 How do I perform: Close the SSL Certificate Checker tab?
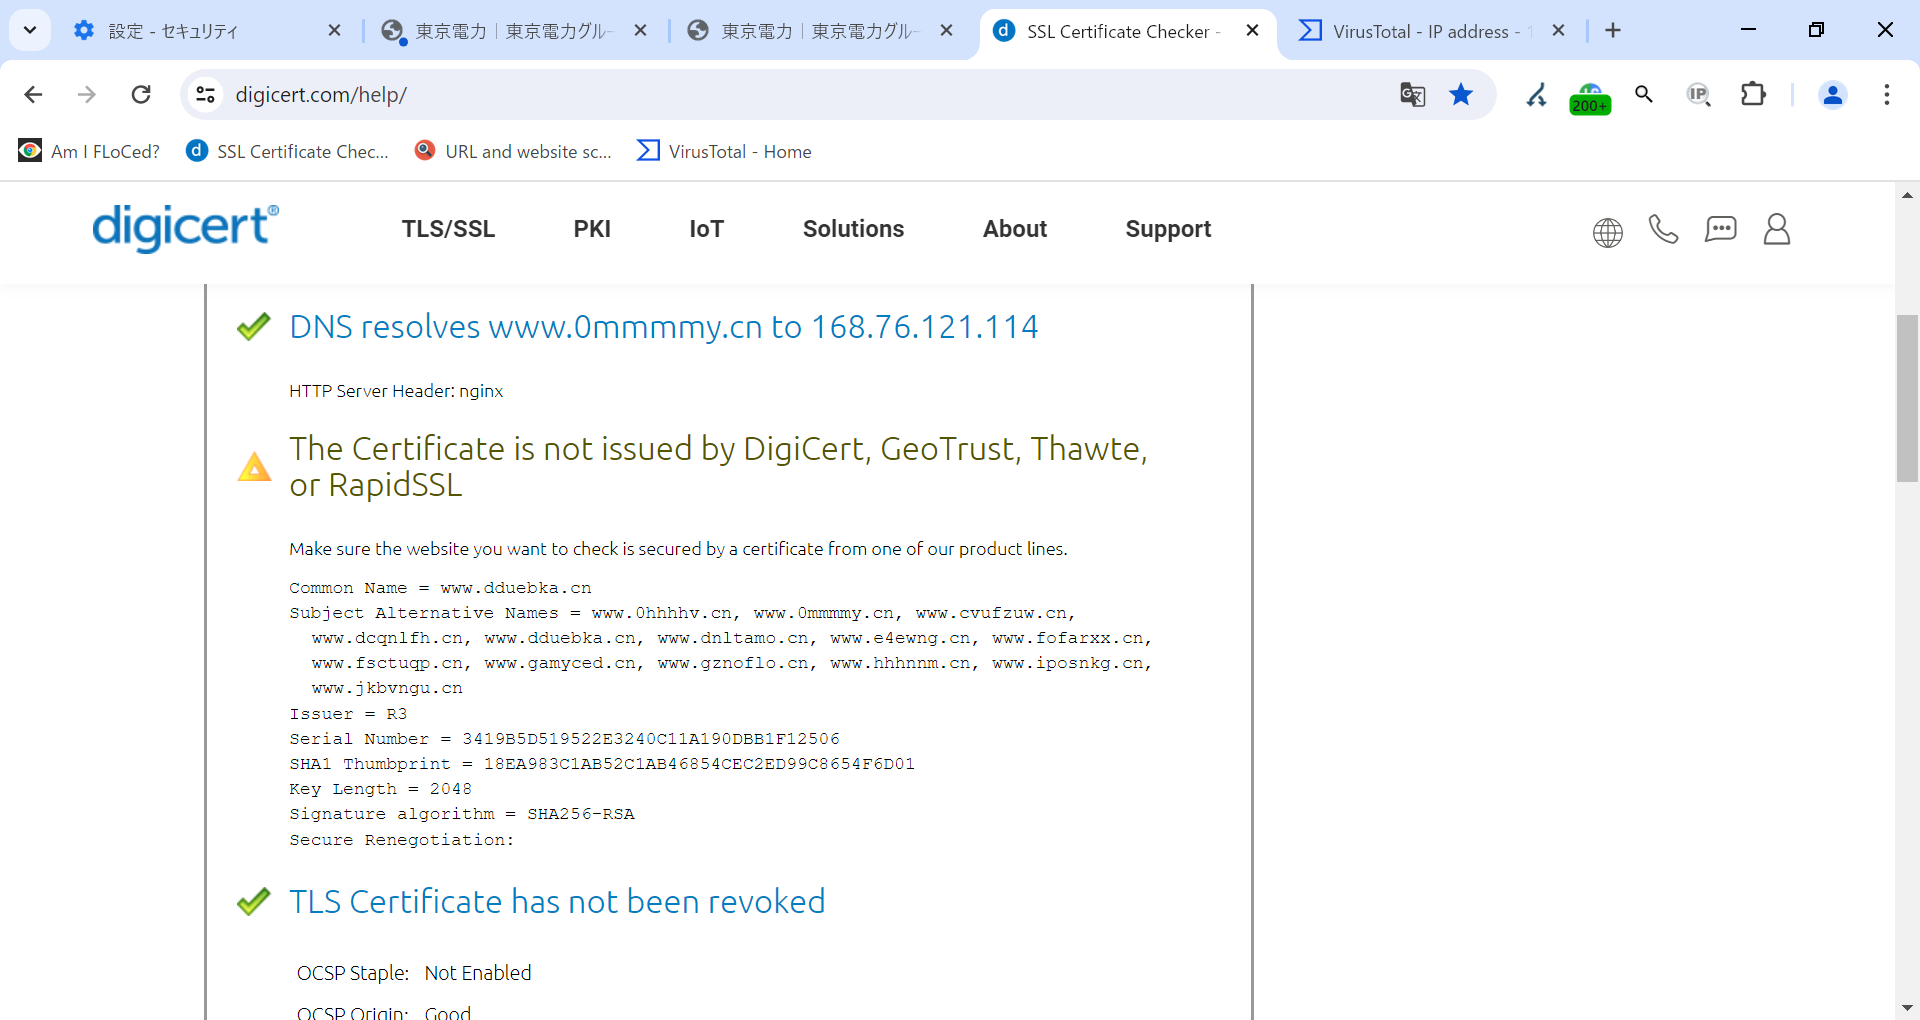pyautogui.click(x=1252, y=31)
